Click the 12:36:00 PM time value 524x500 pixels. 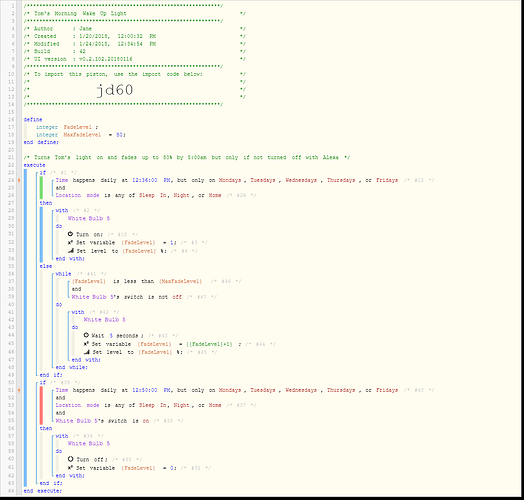click(151, 180)
